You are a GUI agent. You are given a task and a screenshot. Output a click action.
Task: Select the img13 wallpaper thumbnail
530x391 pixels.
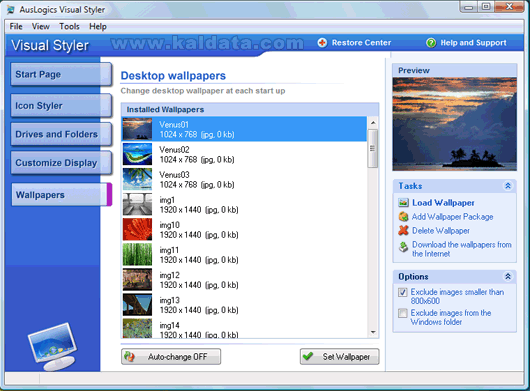click(x=137, y=304)
